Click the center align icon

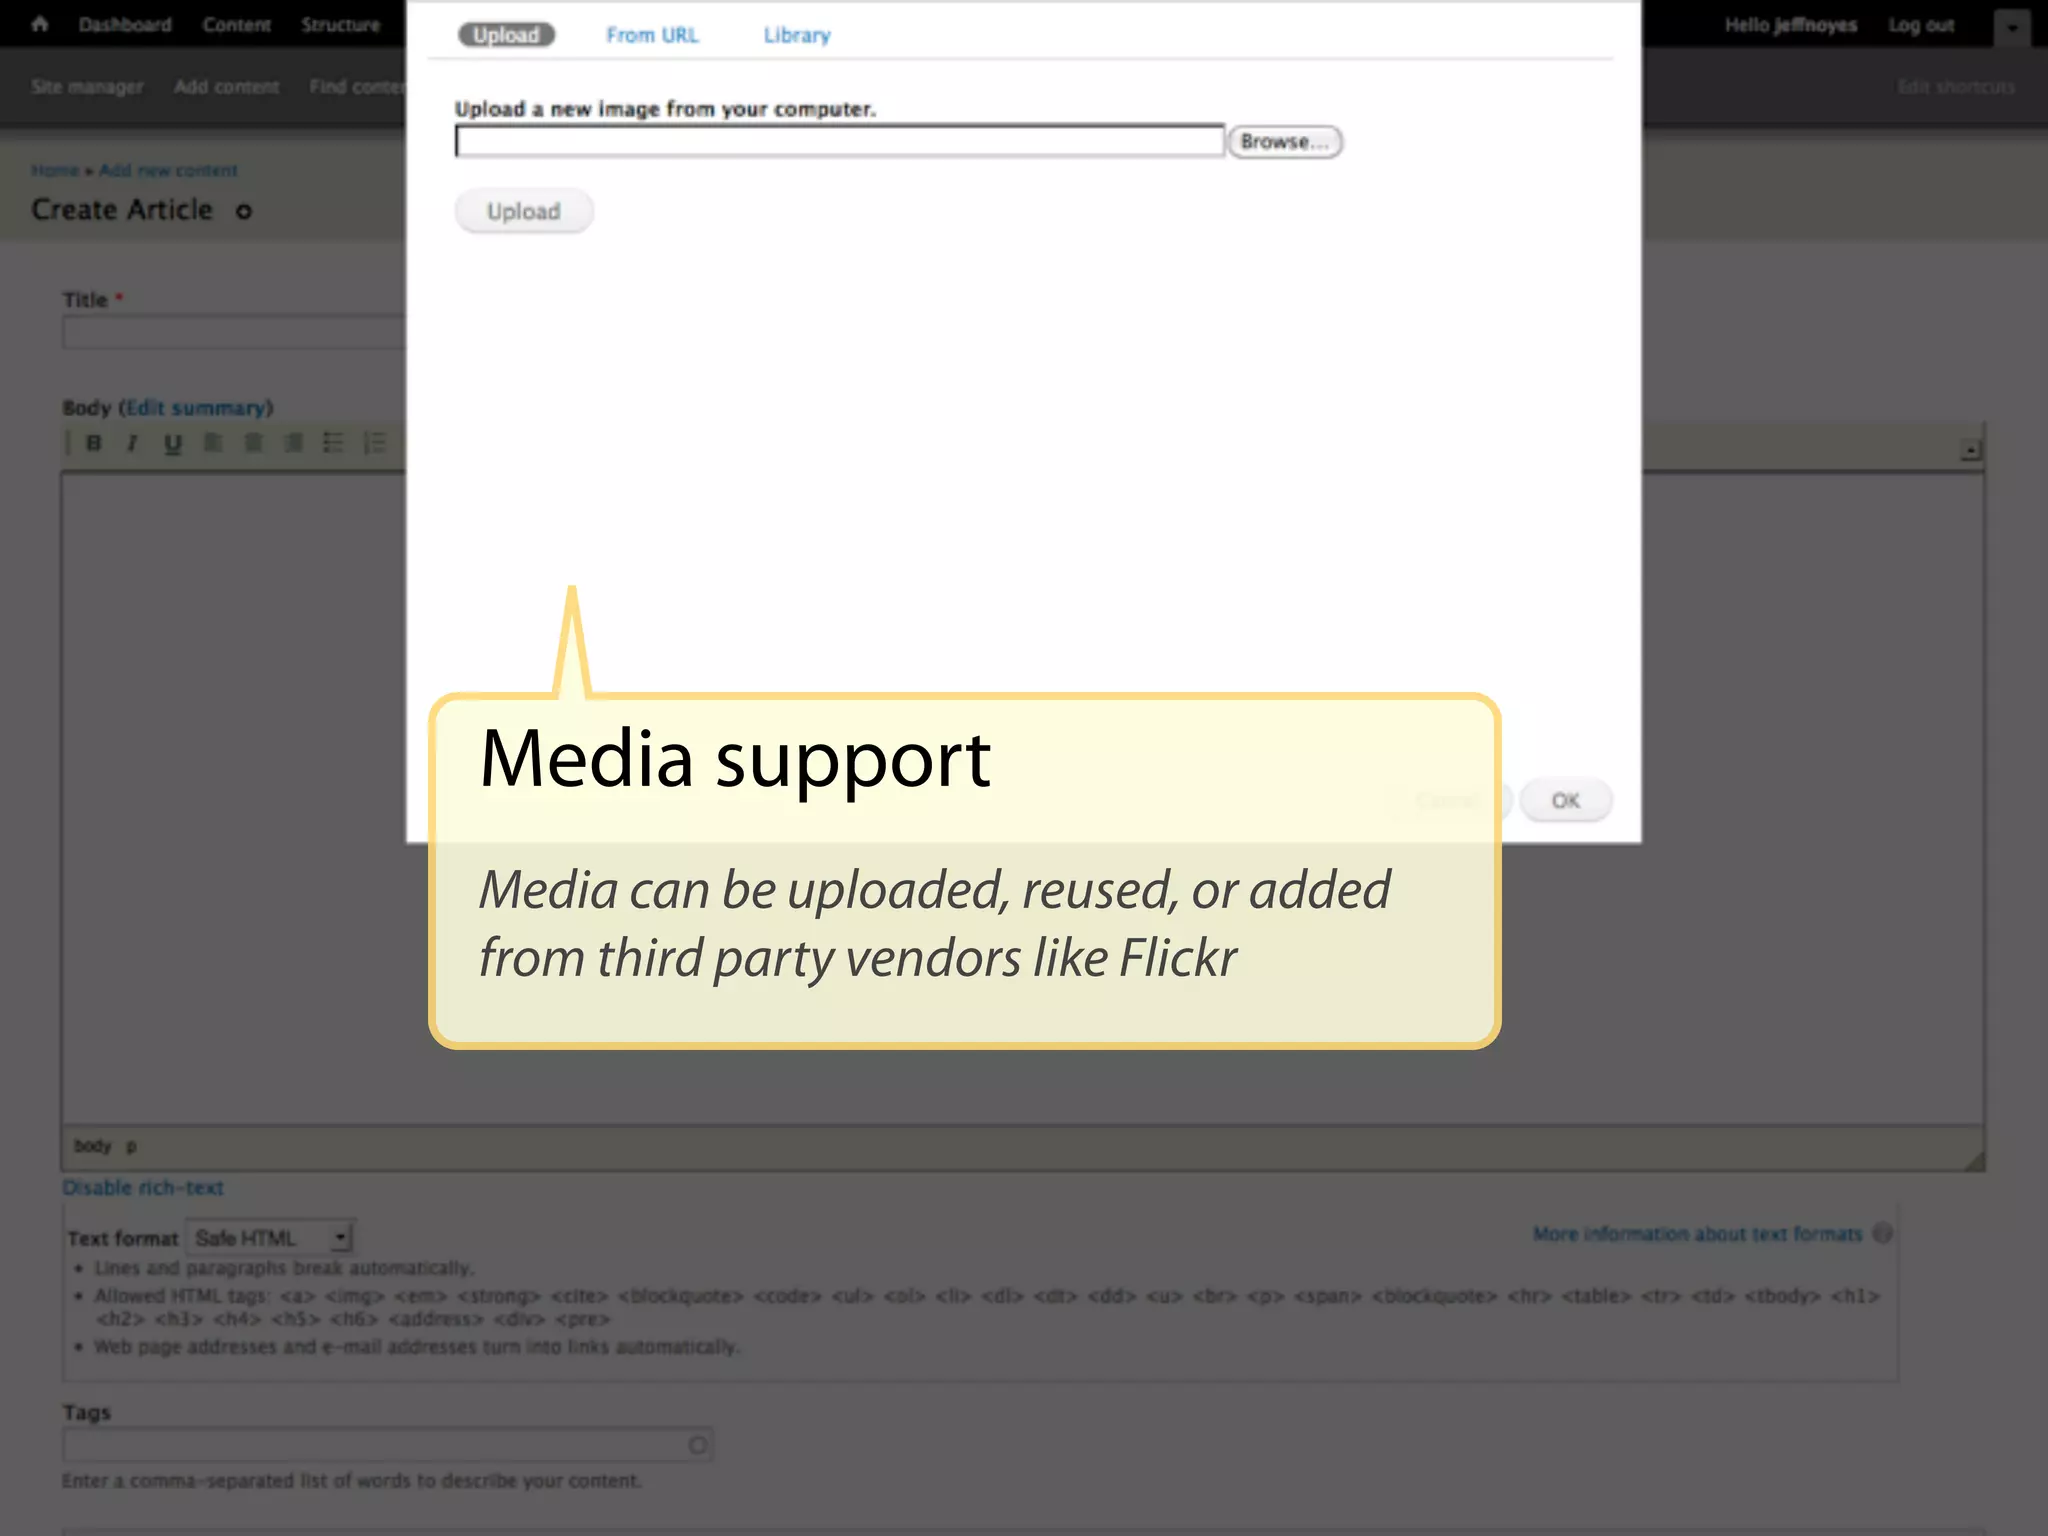[x=253, y=443]
